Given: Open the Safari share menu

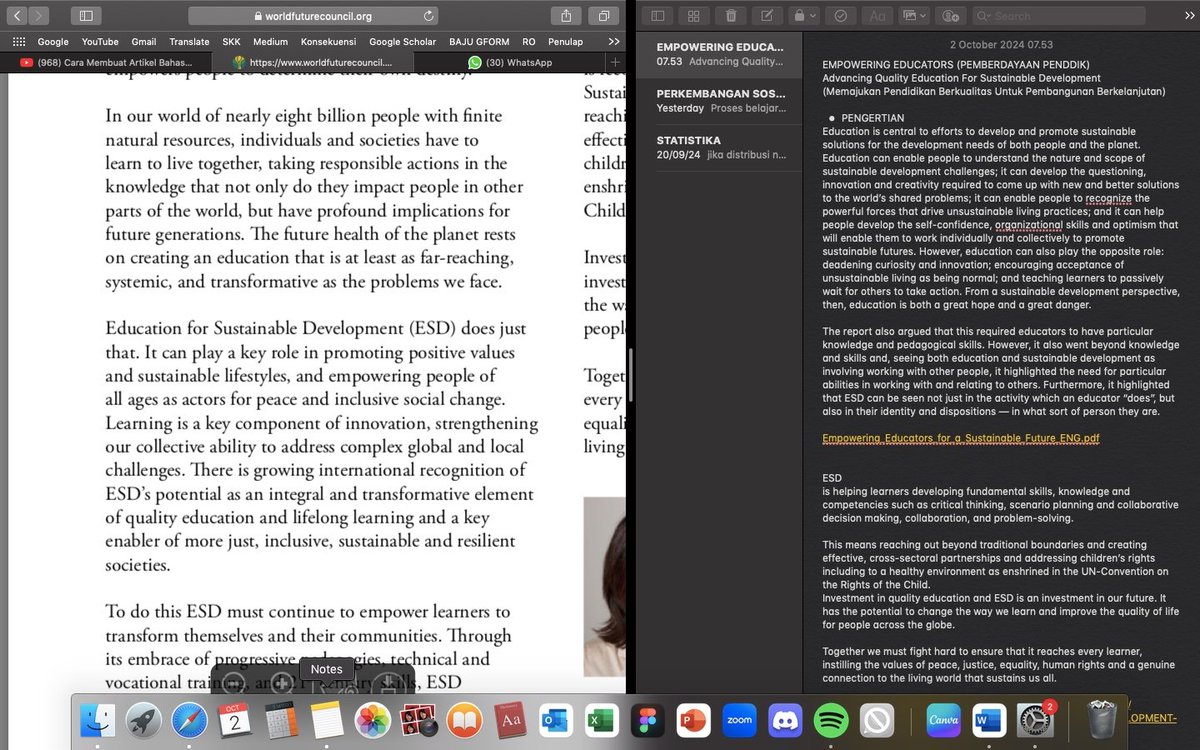Looking at the screenshot, I should coord(566,16).
